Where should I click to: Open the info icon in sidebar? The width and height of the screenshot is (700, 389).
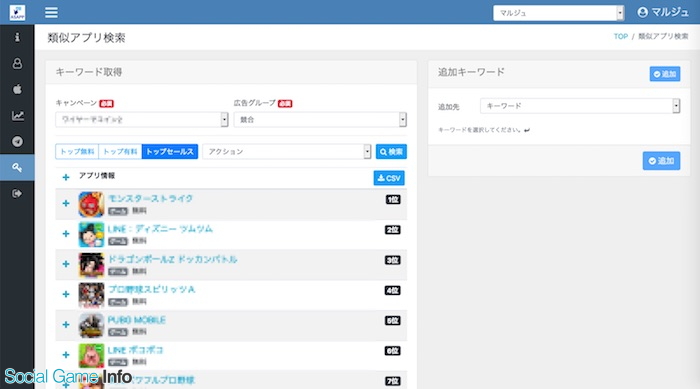point(17,37)
